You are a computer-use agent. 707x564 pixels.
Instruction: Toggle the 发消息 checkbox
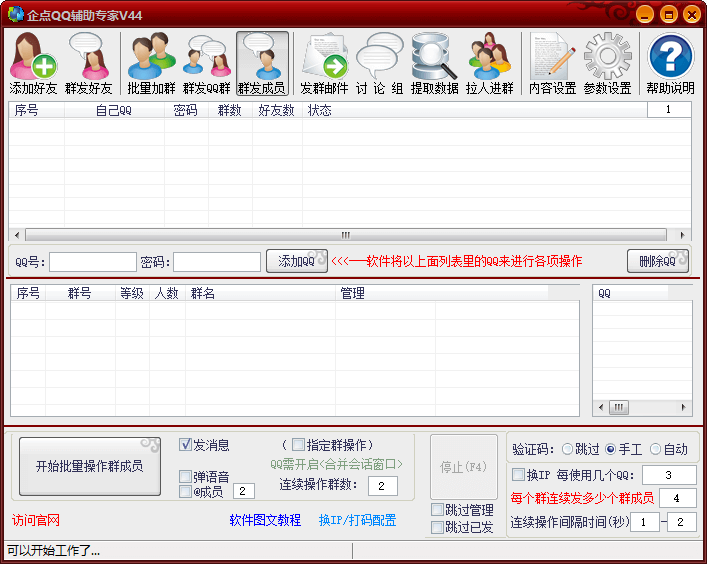(x=185, y=445)
